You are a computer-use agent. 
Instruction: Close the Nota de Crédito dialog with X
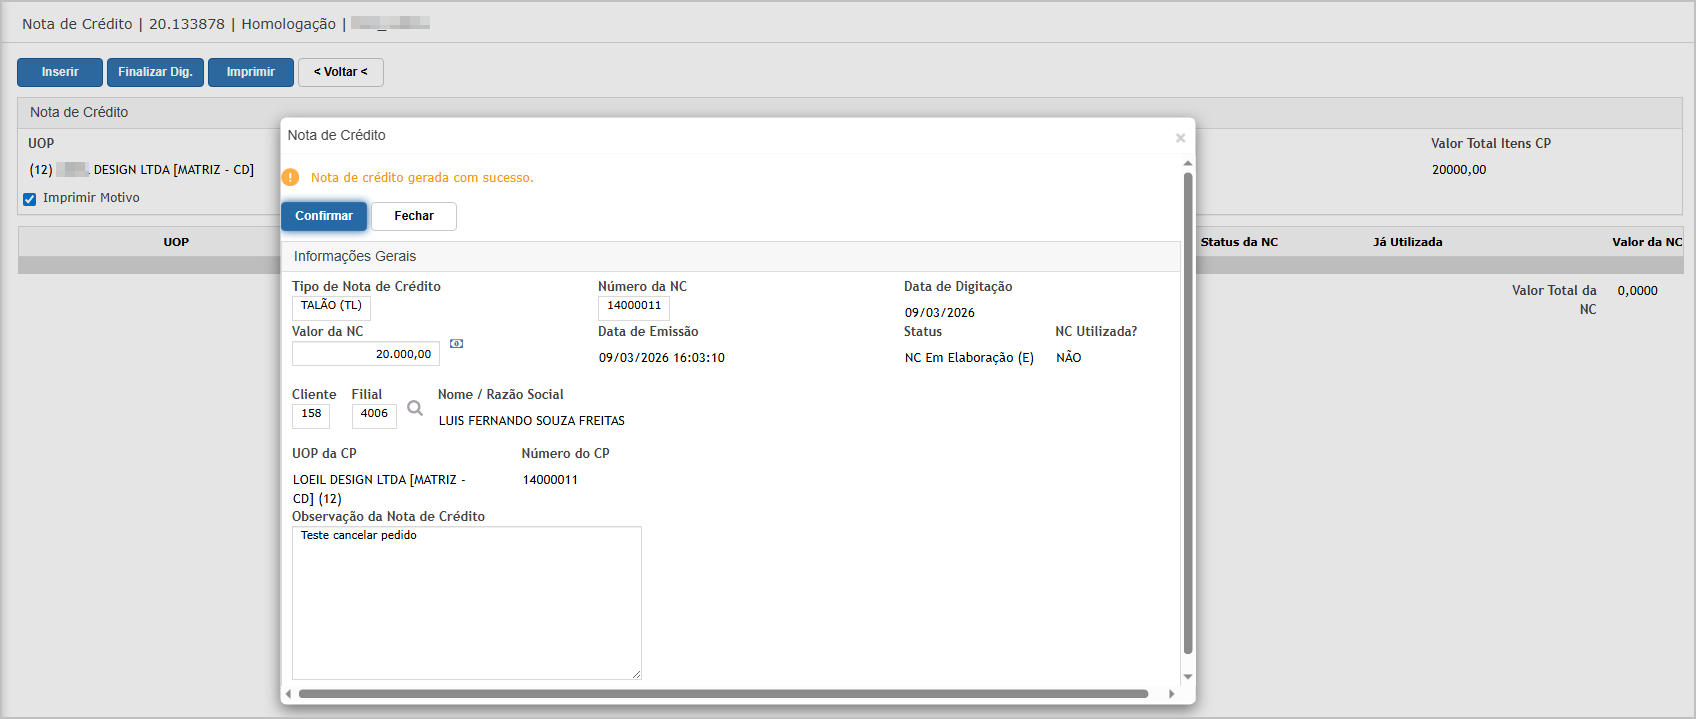1180,138
